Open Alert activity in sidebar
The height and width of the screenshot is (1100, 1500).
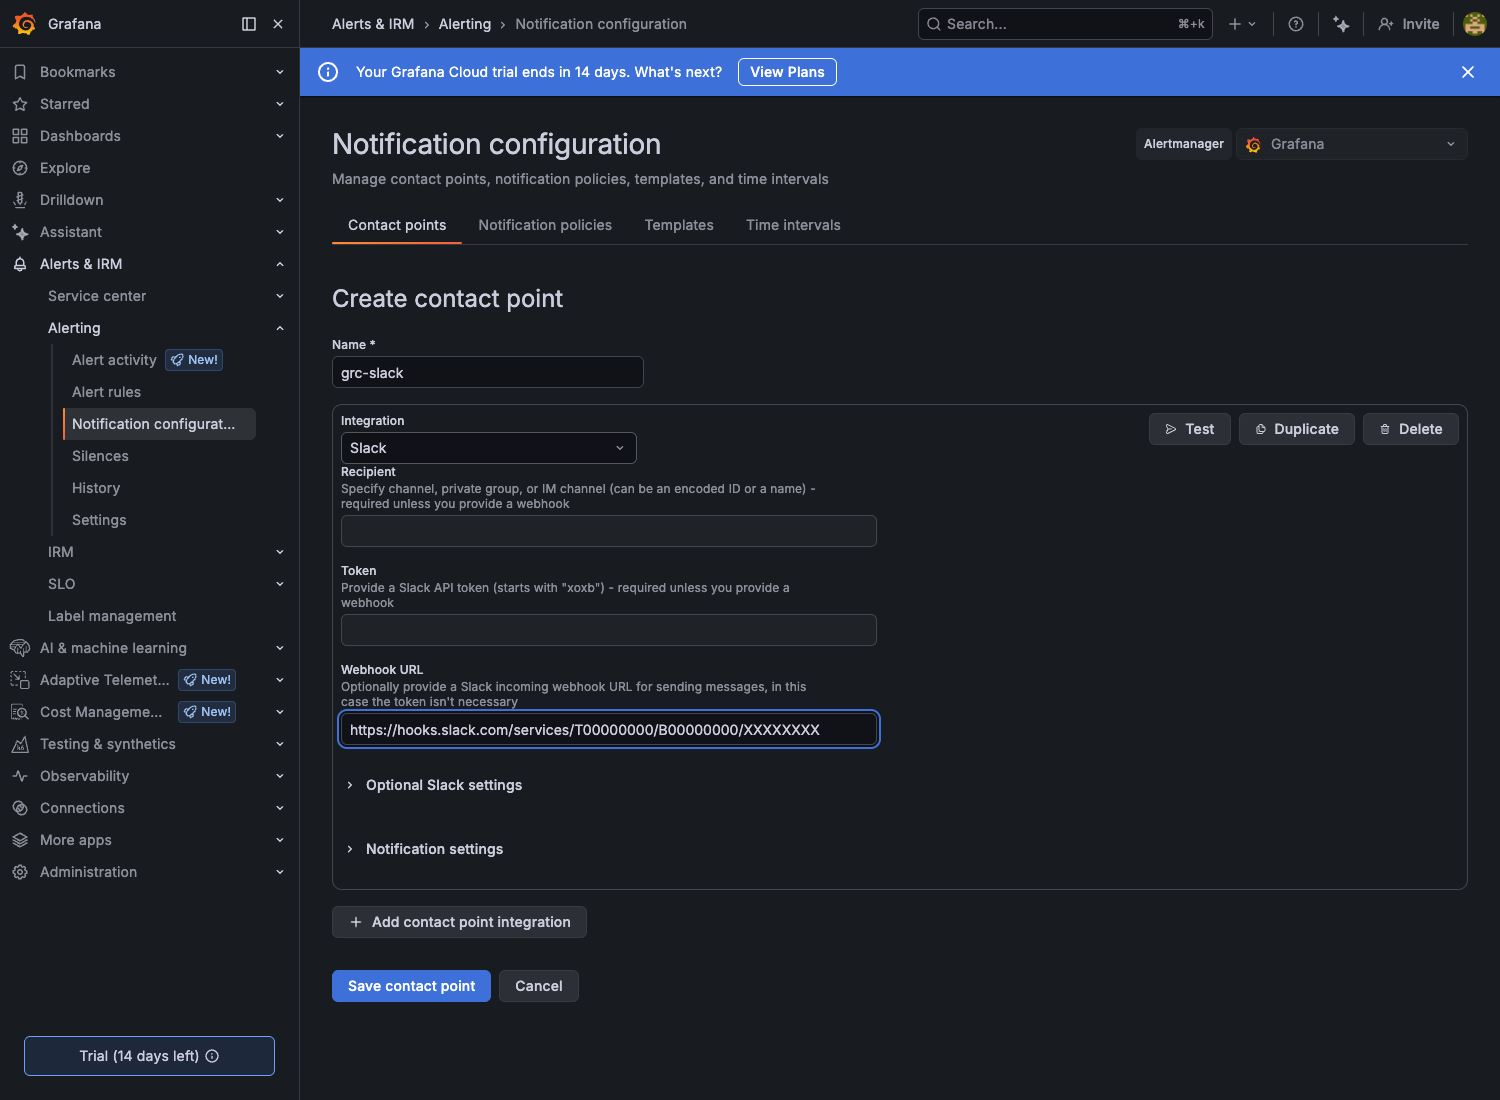click(114, 360)
